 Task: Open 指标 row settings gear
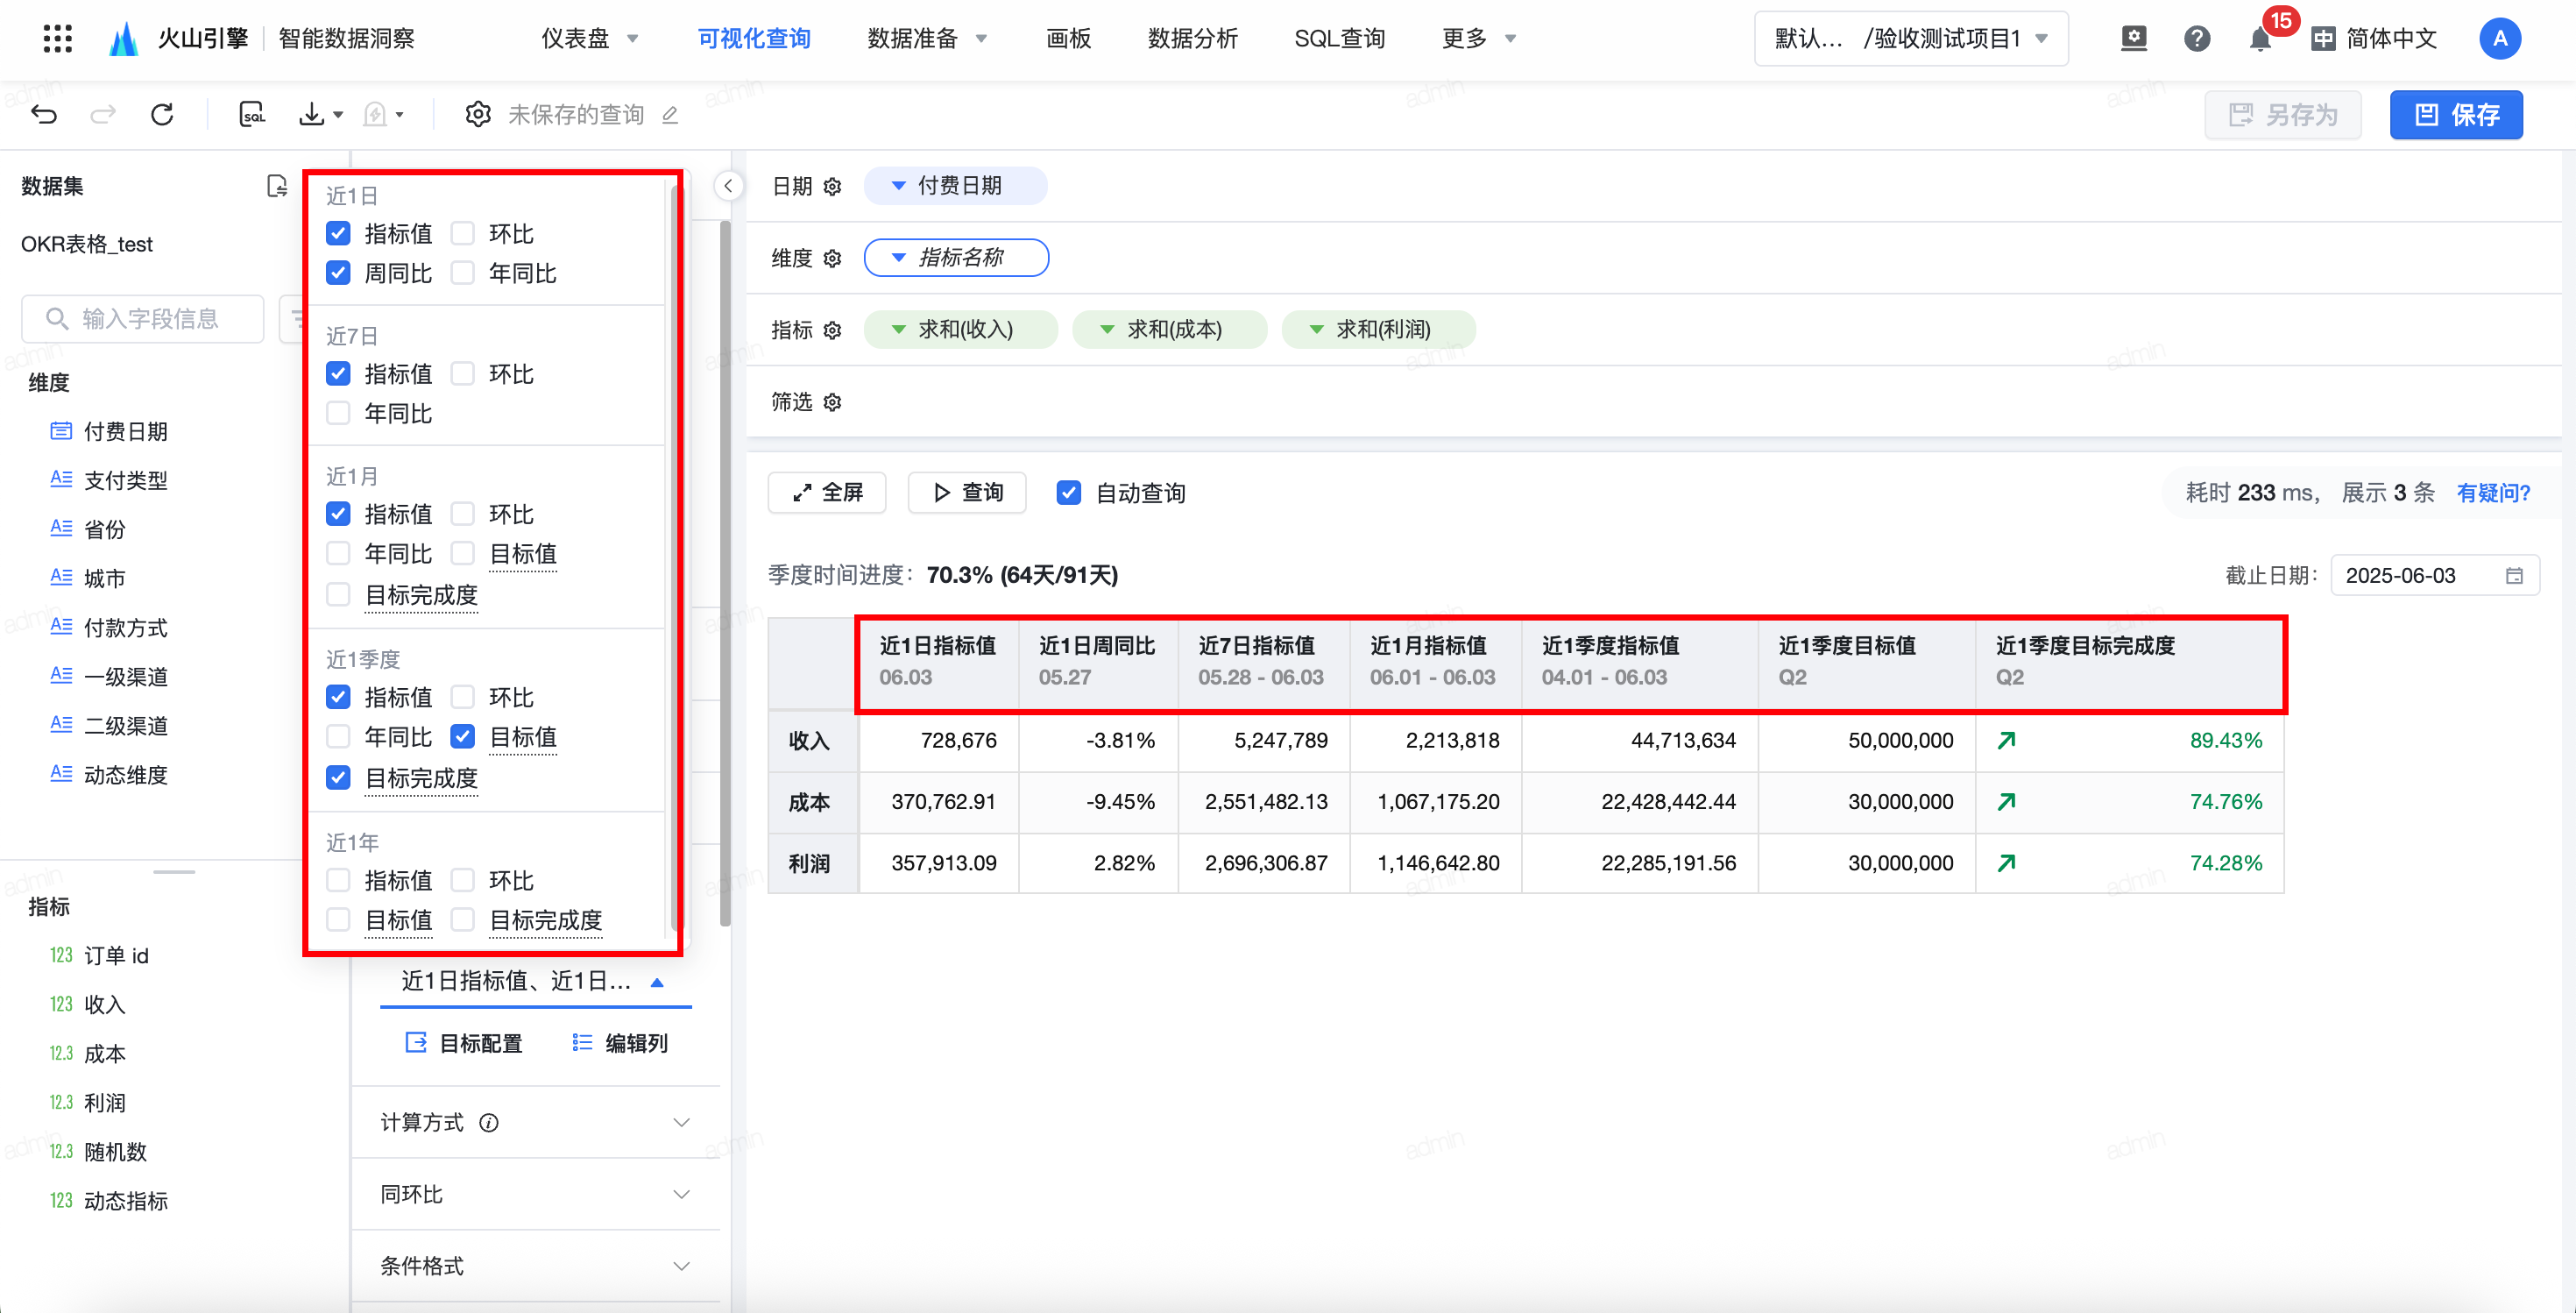tap(832, 330)
